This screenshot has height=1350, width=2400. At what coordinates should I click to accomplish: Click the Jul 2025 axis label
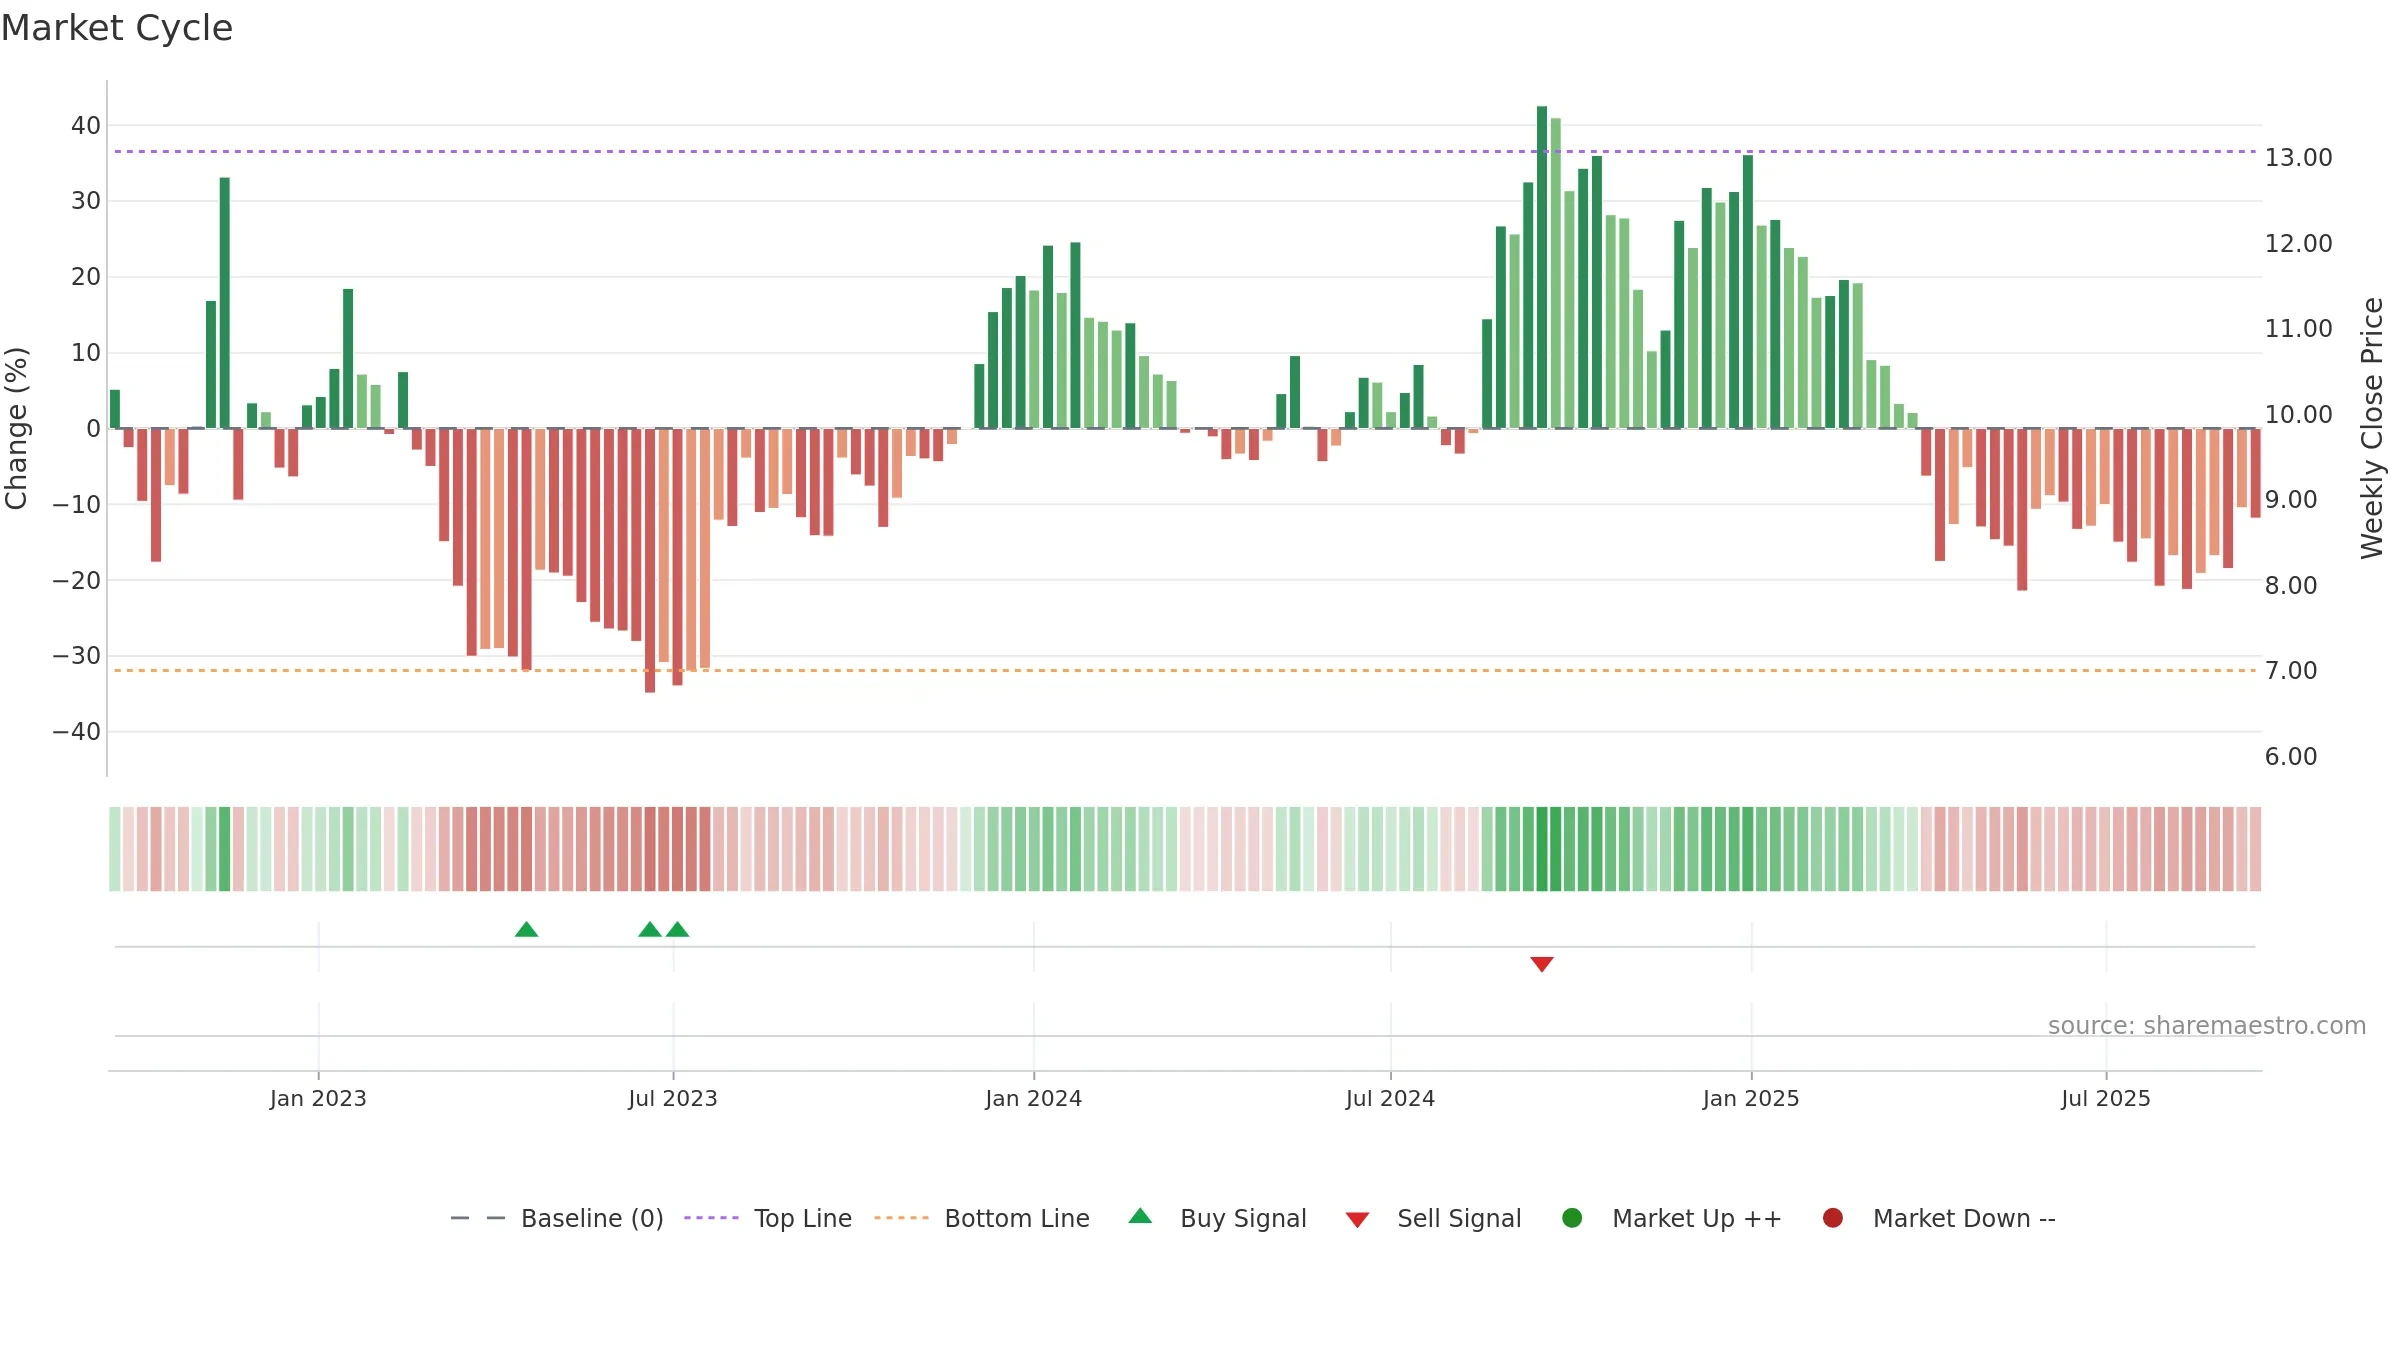2106,1098
